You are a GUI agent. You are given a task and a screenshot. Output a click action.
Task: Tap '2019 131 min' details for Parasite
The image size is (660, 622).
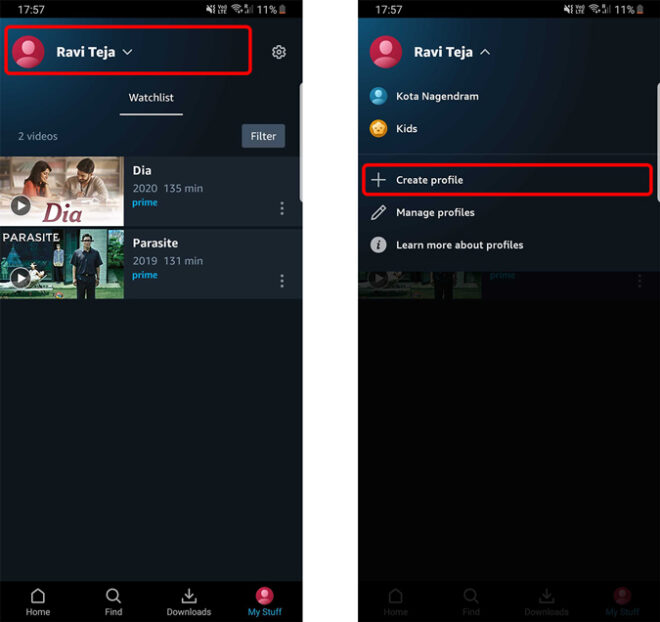click(x=168, y=261)
